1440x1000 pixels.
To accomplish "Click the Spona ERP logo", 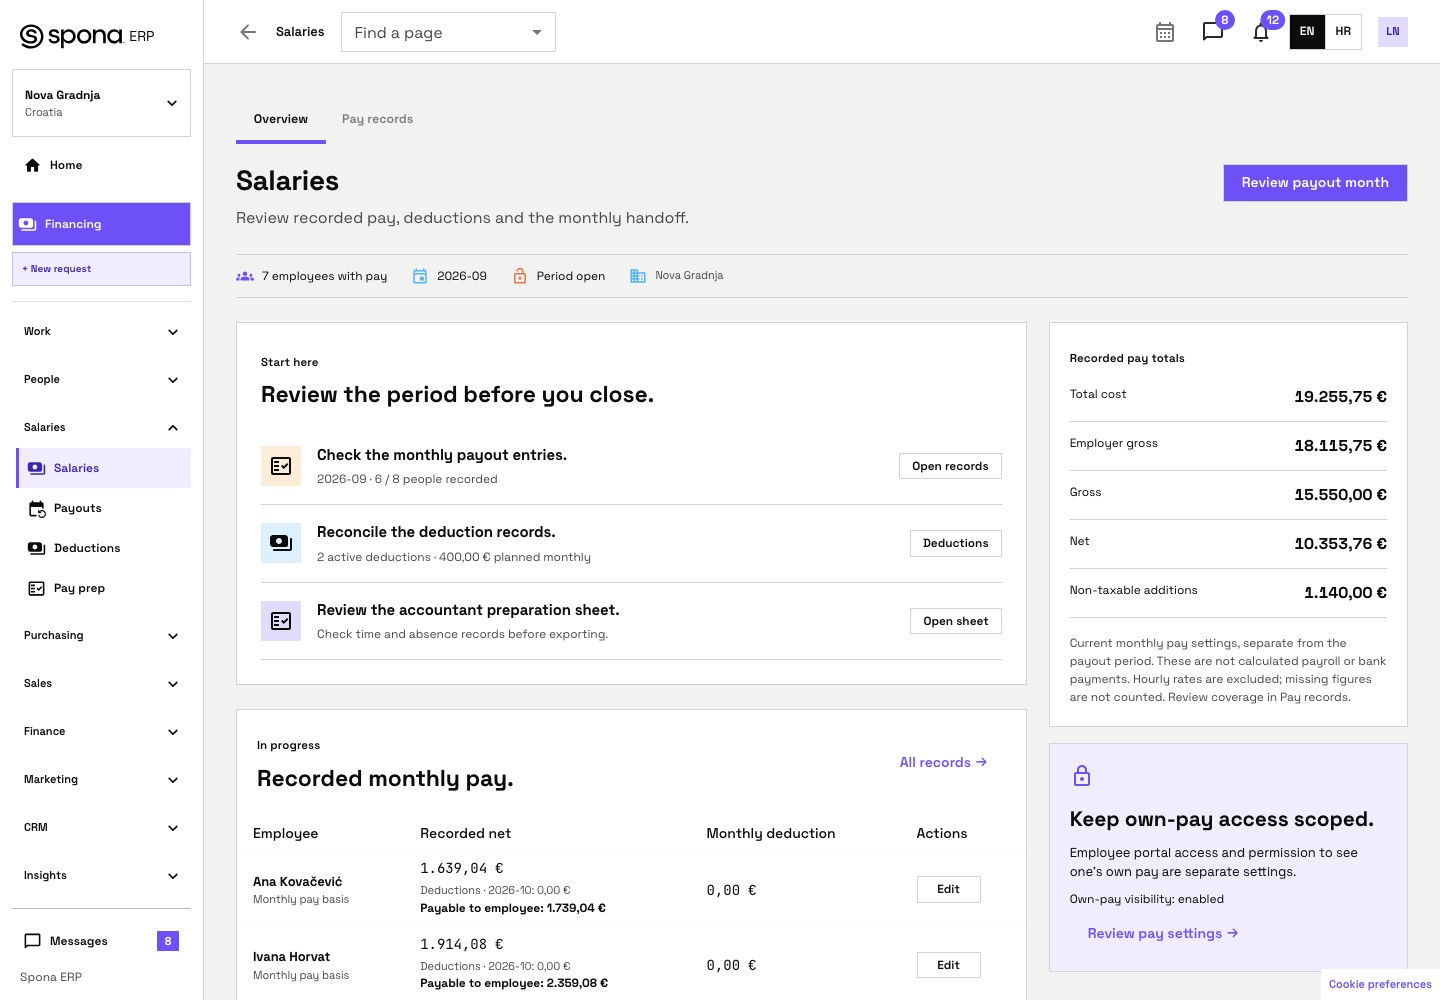I will click(87, 36).
